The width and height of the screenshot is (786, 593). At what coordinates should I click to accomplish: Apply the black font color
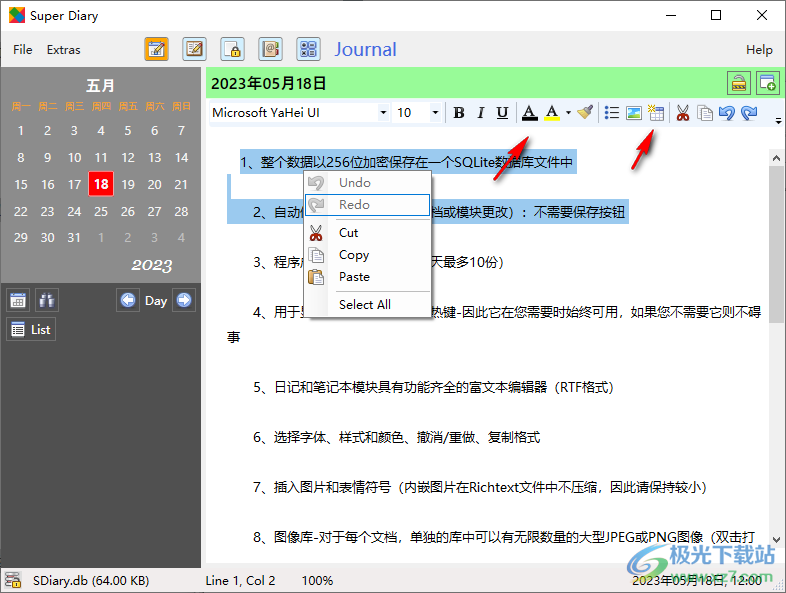[529, 113]
